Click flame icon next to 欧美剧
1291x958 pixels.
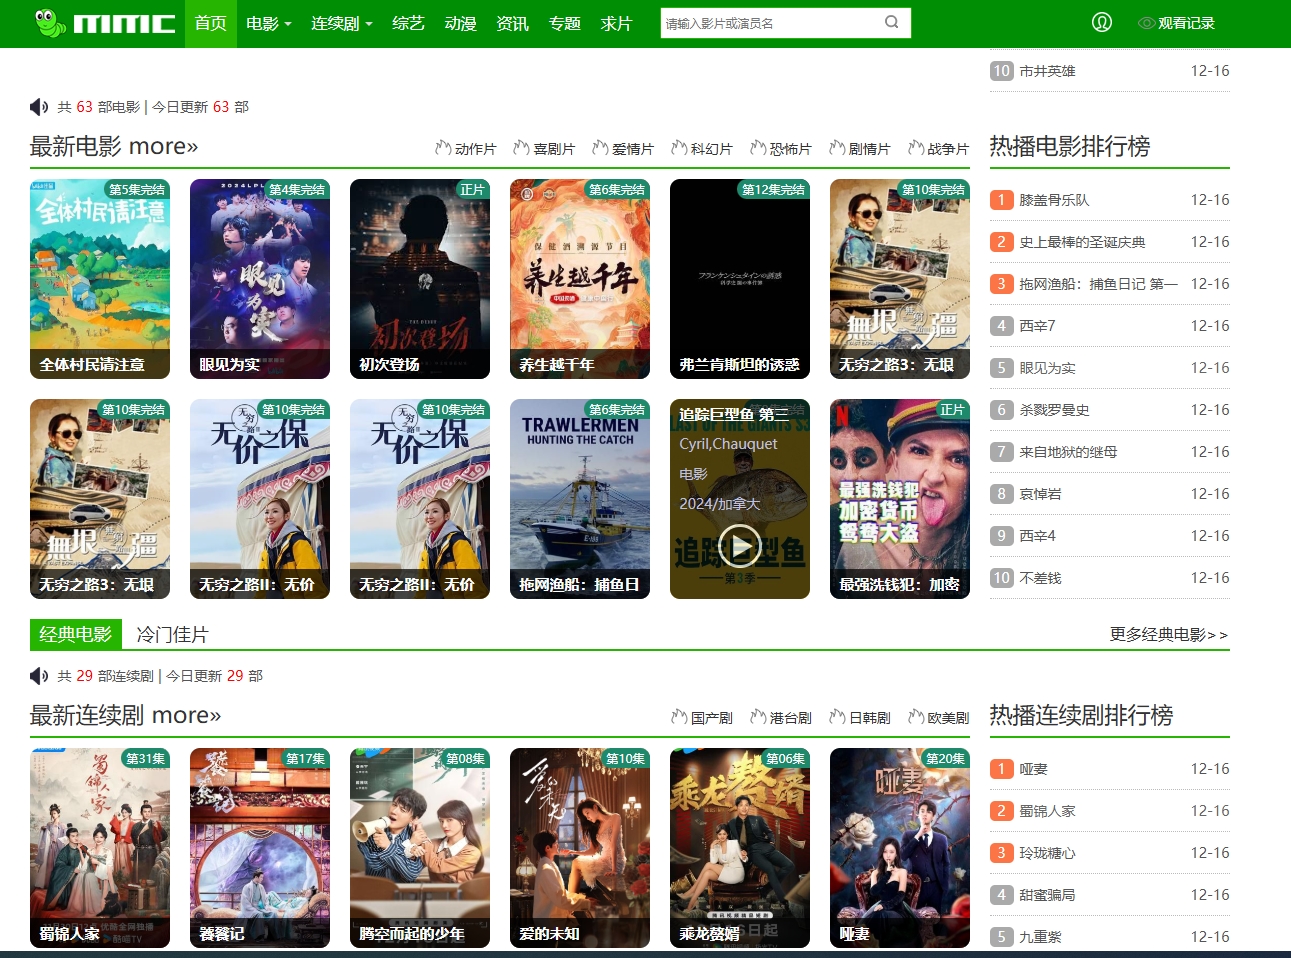(916, 717)
